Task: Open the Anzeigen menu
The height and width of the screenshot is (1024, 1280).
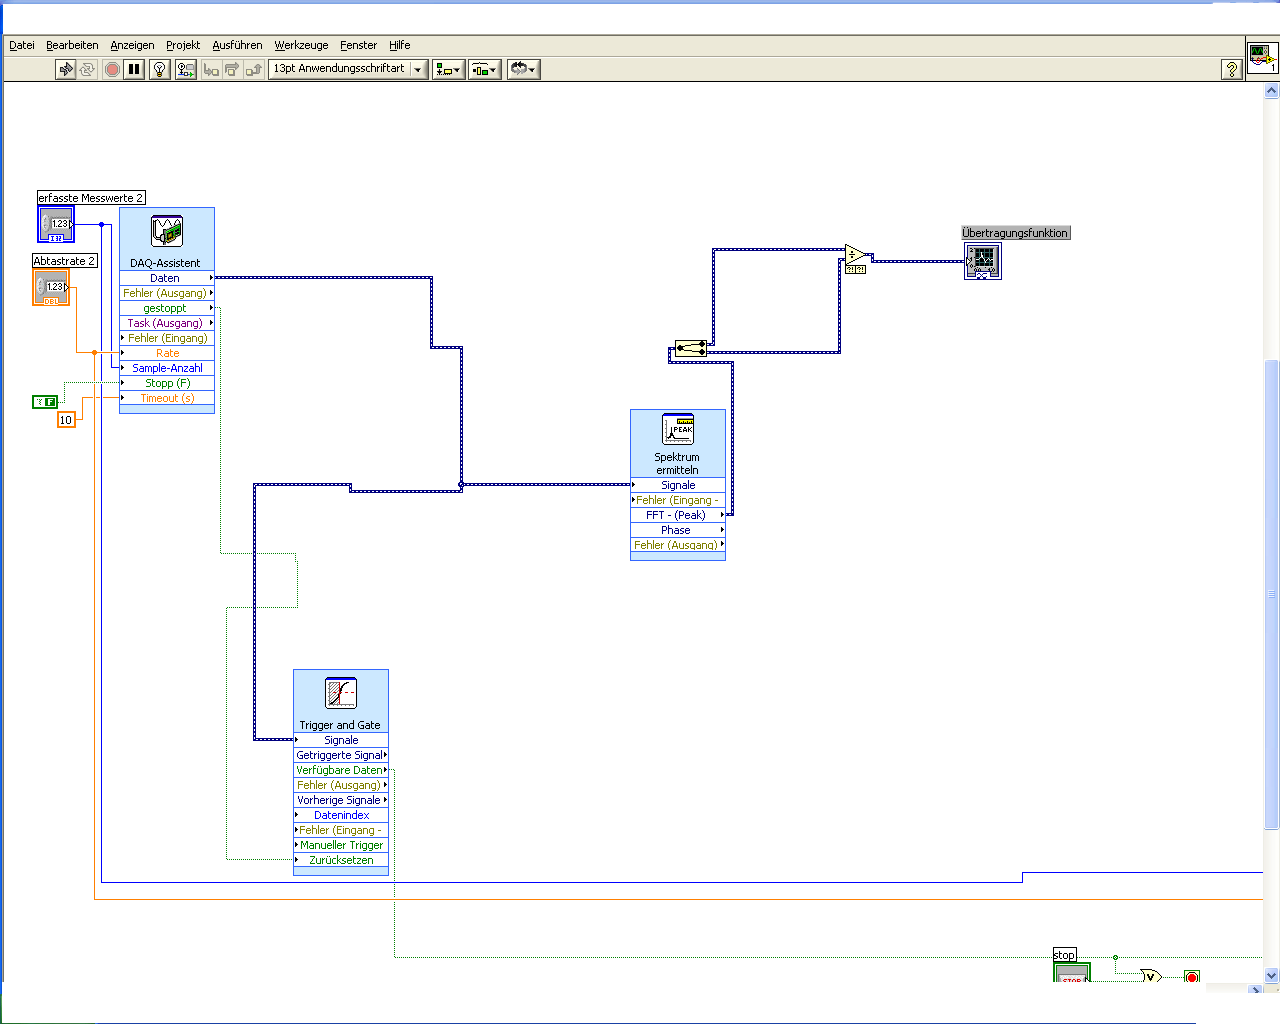Action: pyautogui.click(x=132, y=45)
